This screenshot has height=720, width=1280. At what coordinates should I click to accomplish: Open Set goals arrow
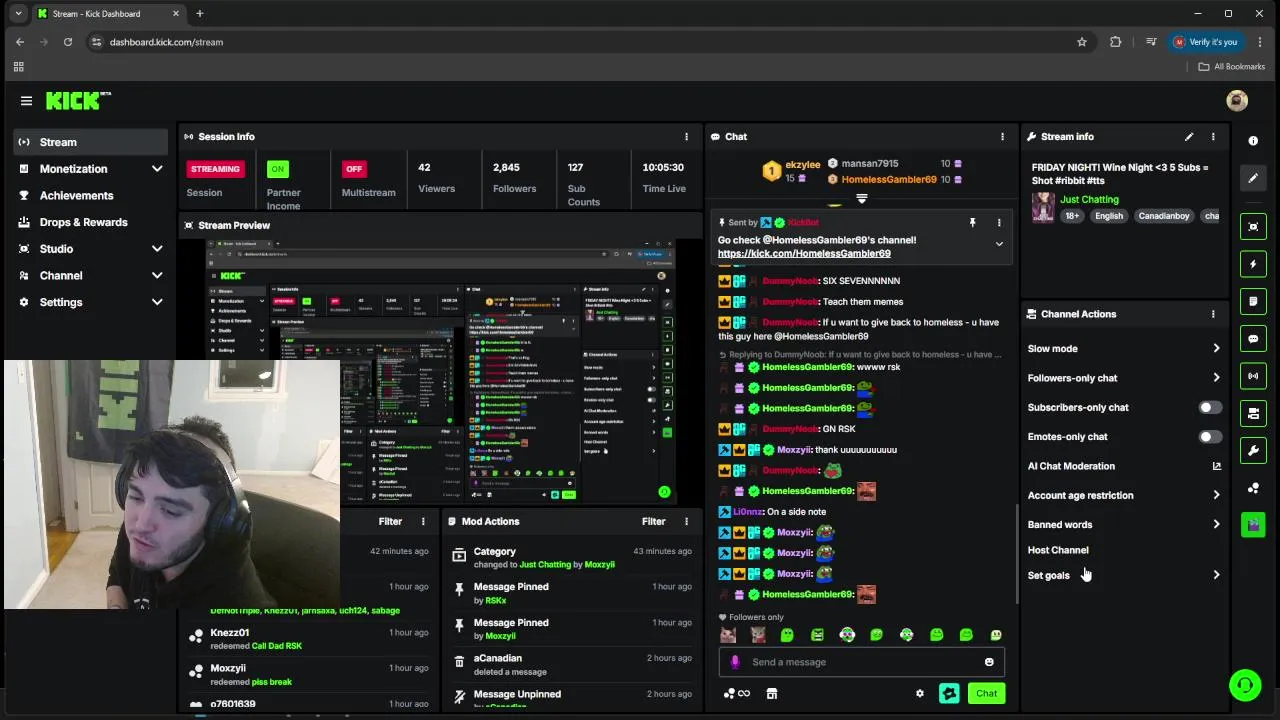click(x=1216, y=575)
